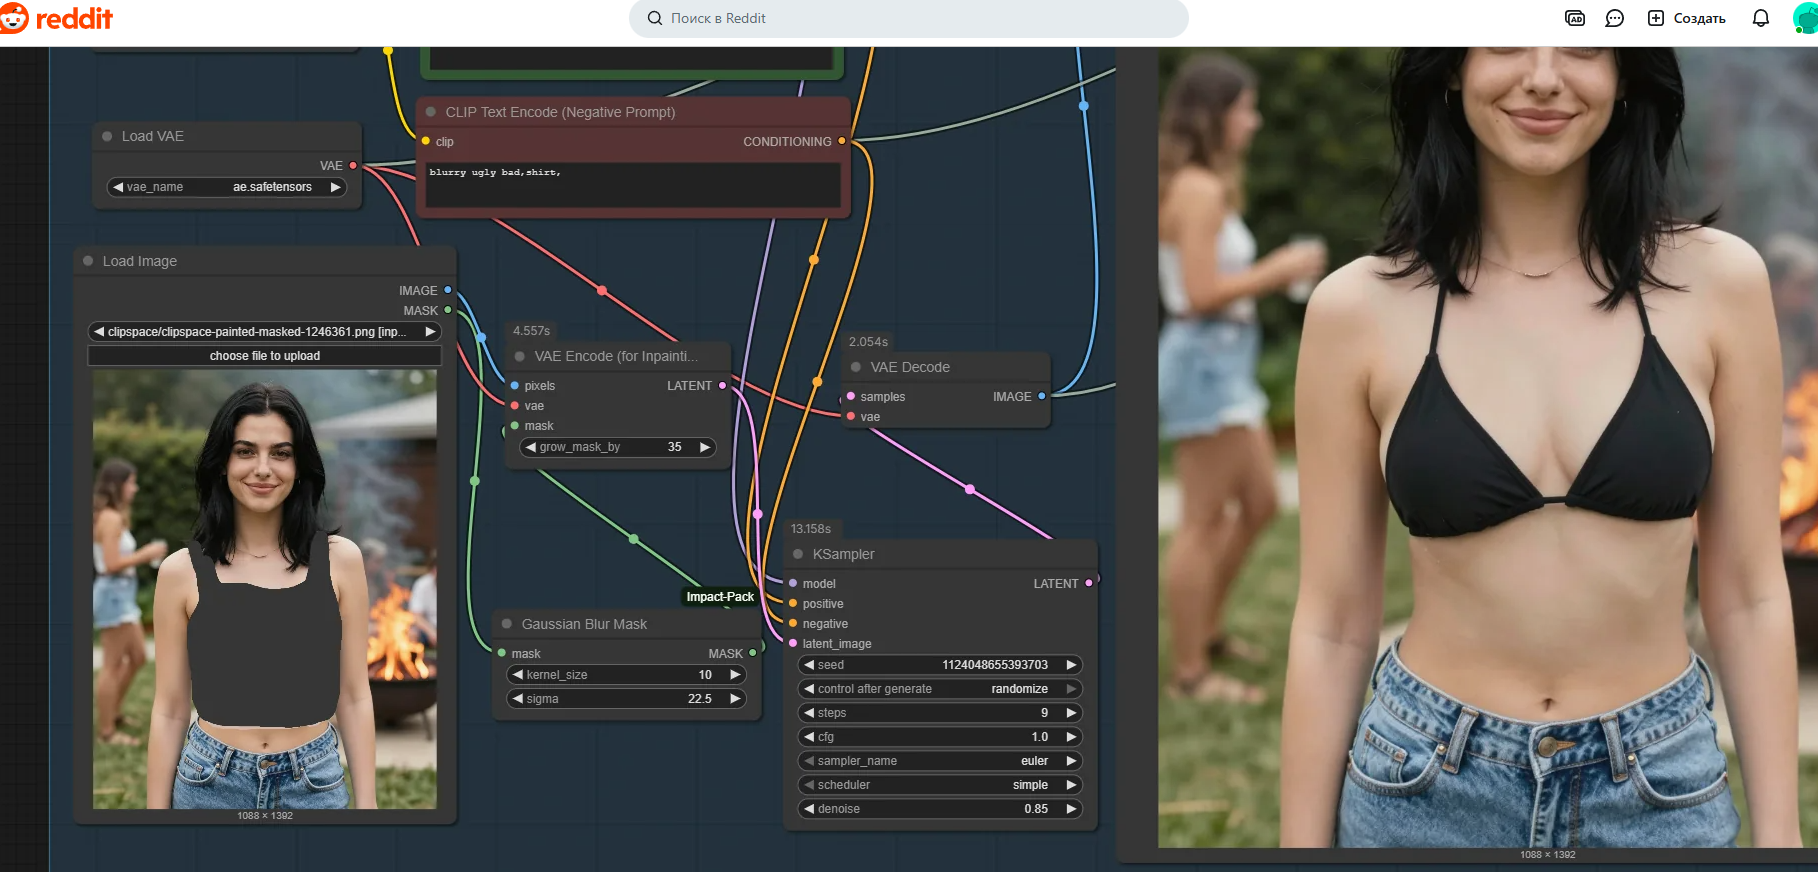The height and width of the screenshot is (872, 1818).
Task: Open the vae_name ae.safetensors selector
Action: tap(227, 187)
